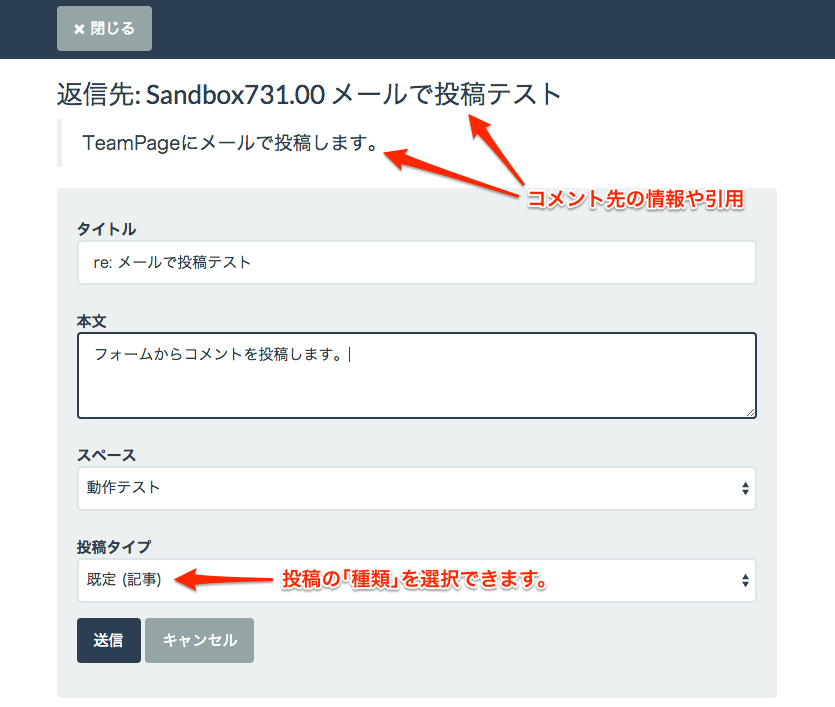The image size is (835, 707).
Task: Click the 本文 textarea resize handle
Action: tap(750, 411)
